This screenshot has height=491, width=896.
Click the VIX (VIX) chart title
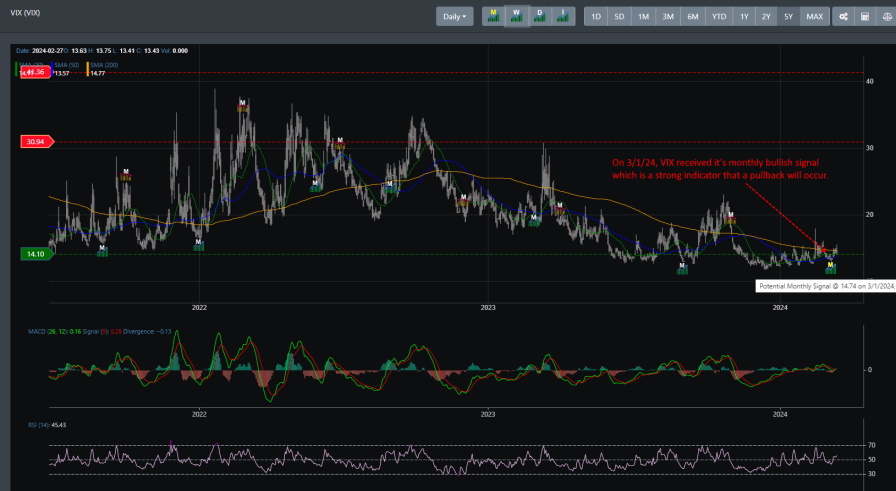tap(25, 13)
